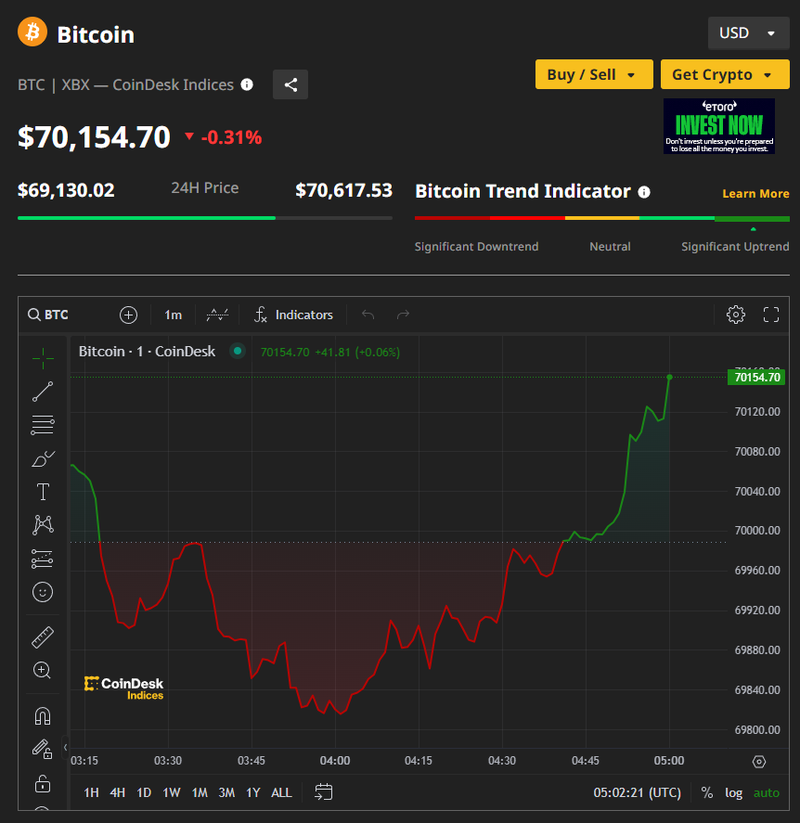Click the compare or add symbol plus icon
Screen dimensions: 800x823
(x=128, y=315)
